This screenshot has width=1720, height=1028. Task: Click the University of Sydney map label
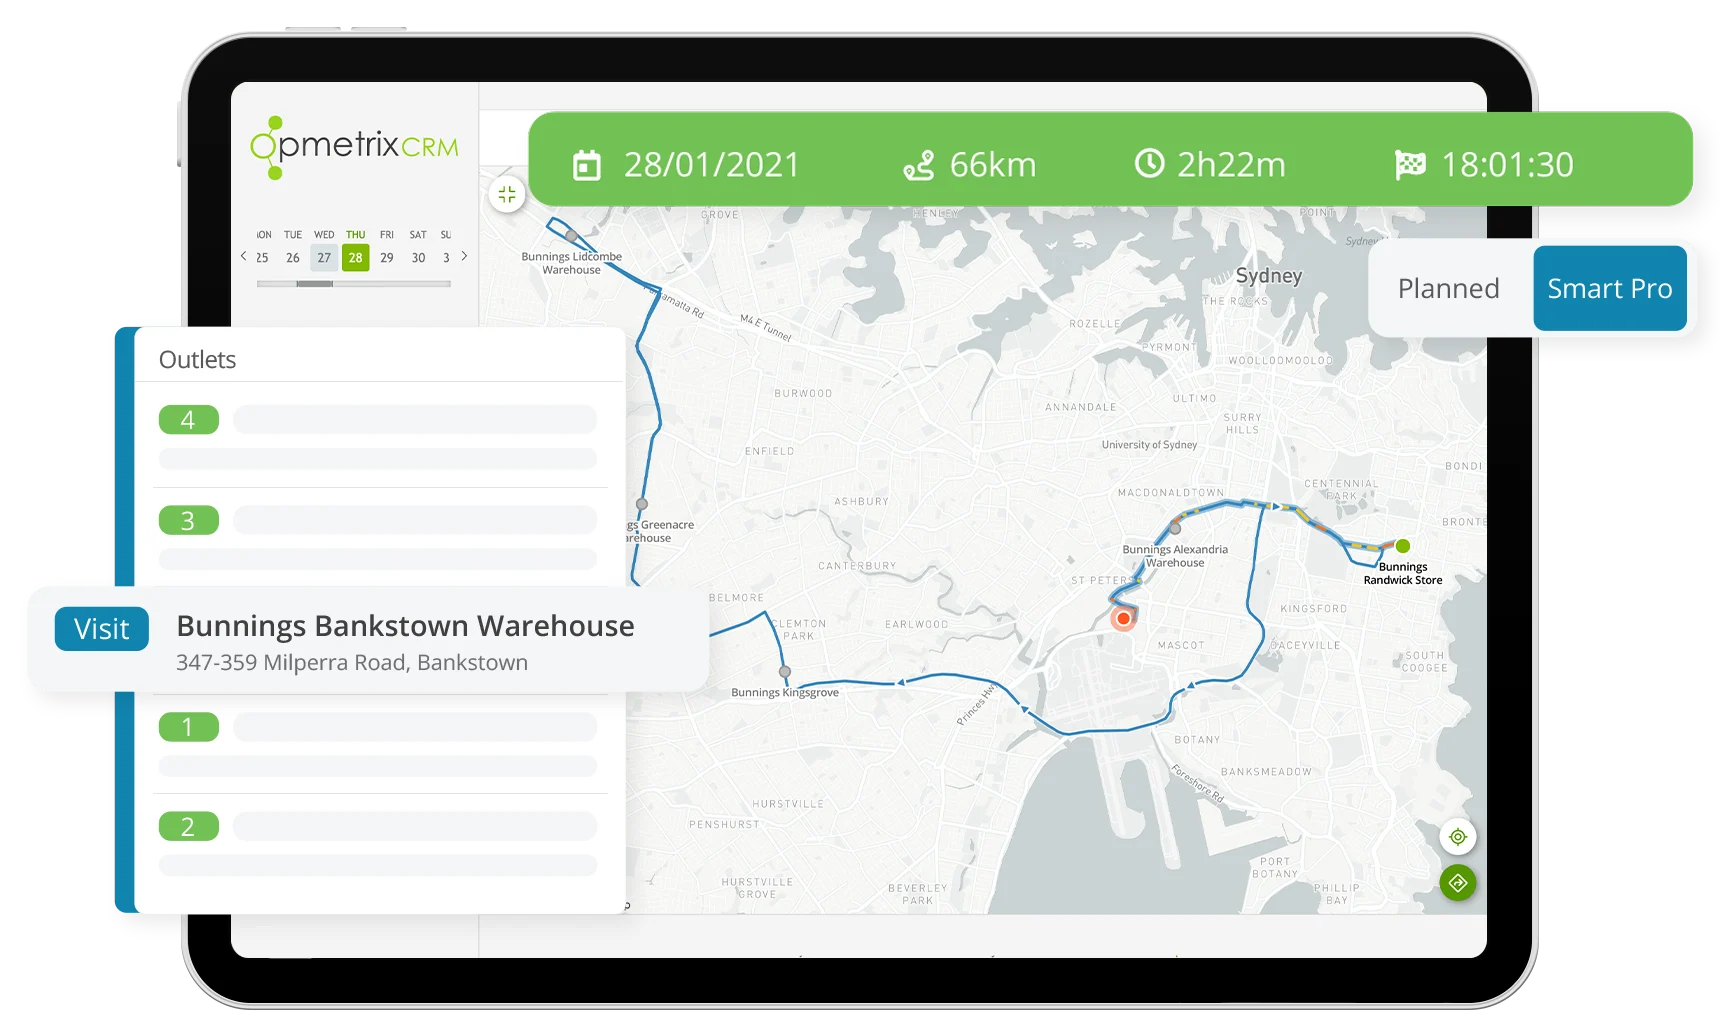click(1149, 445)
